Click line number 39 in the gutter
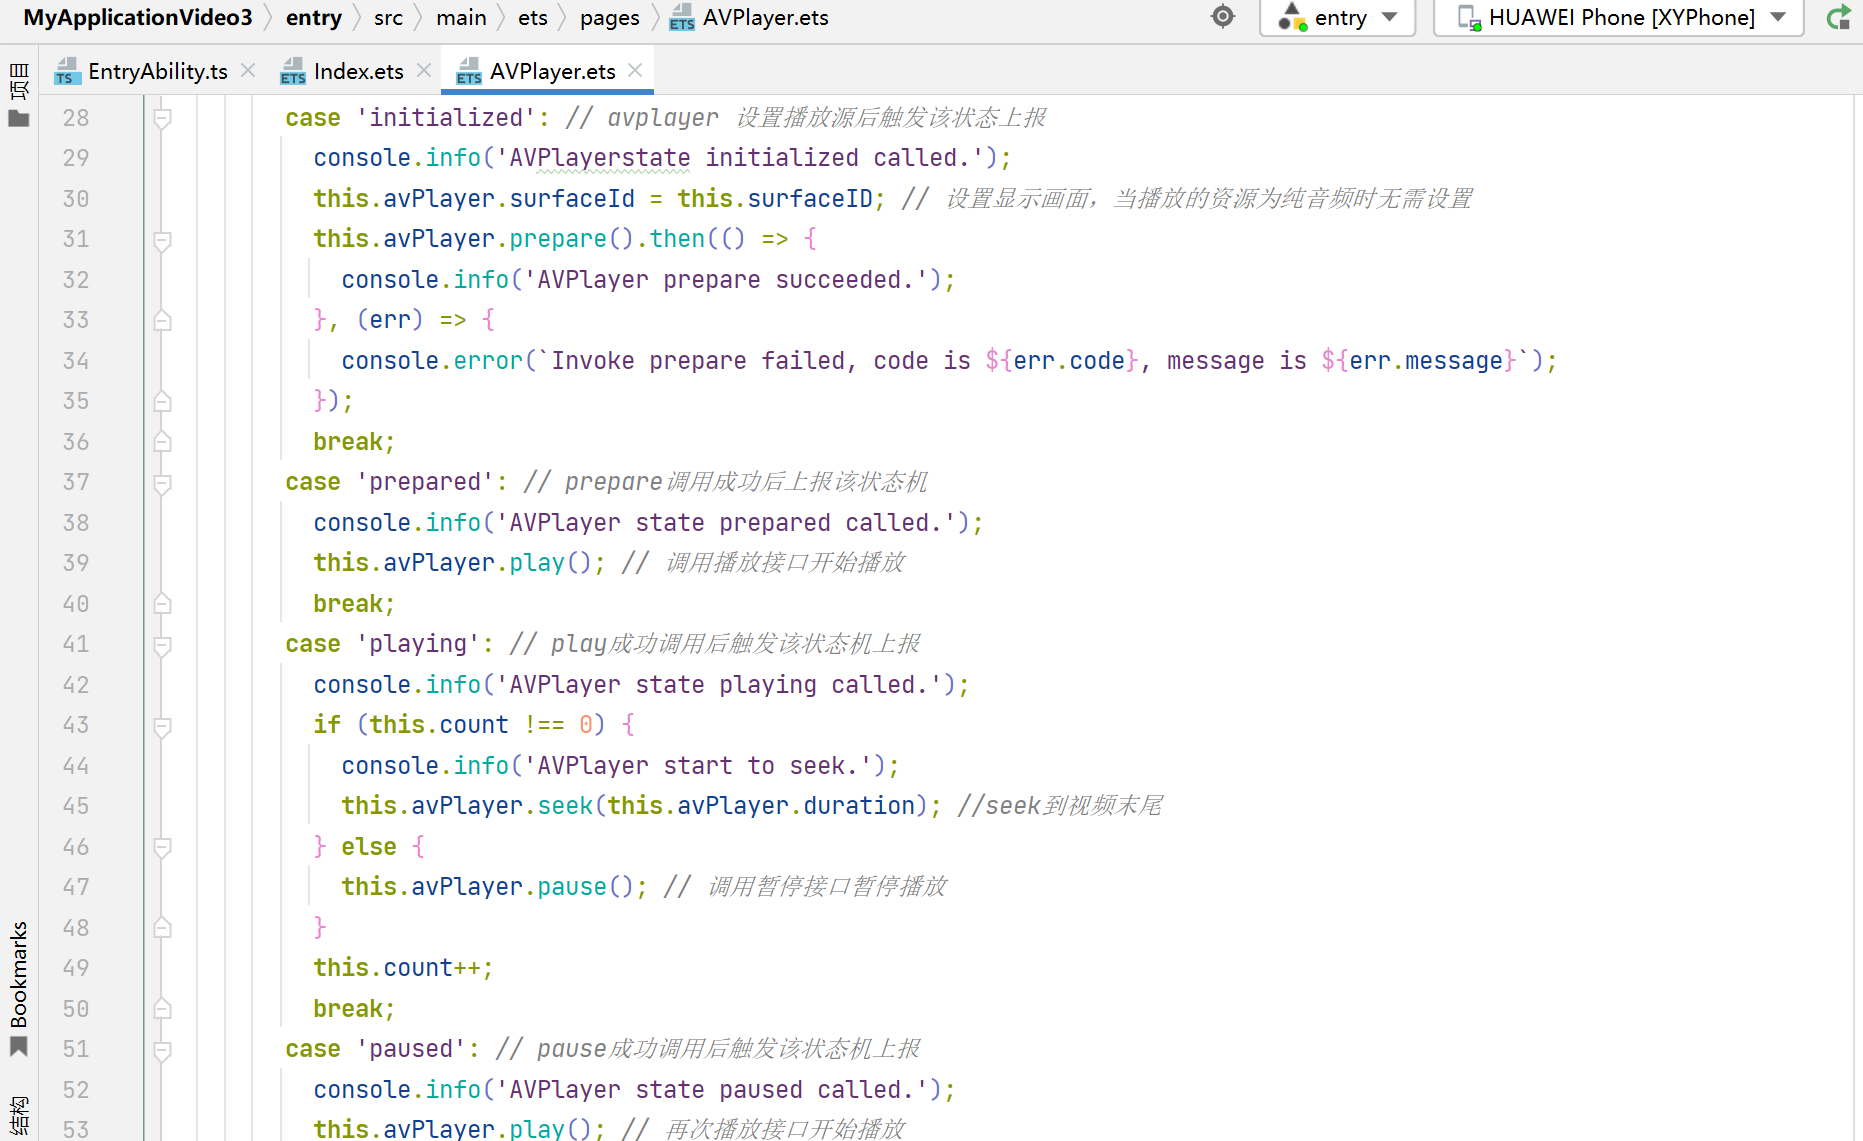Viewport: 1863px width, 1141px height. (76, 563)
